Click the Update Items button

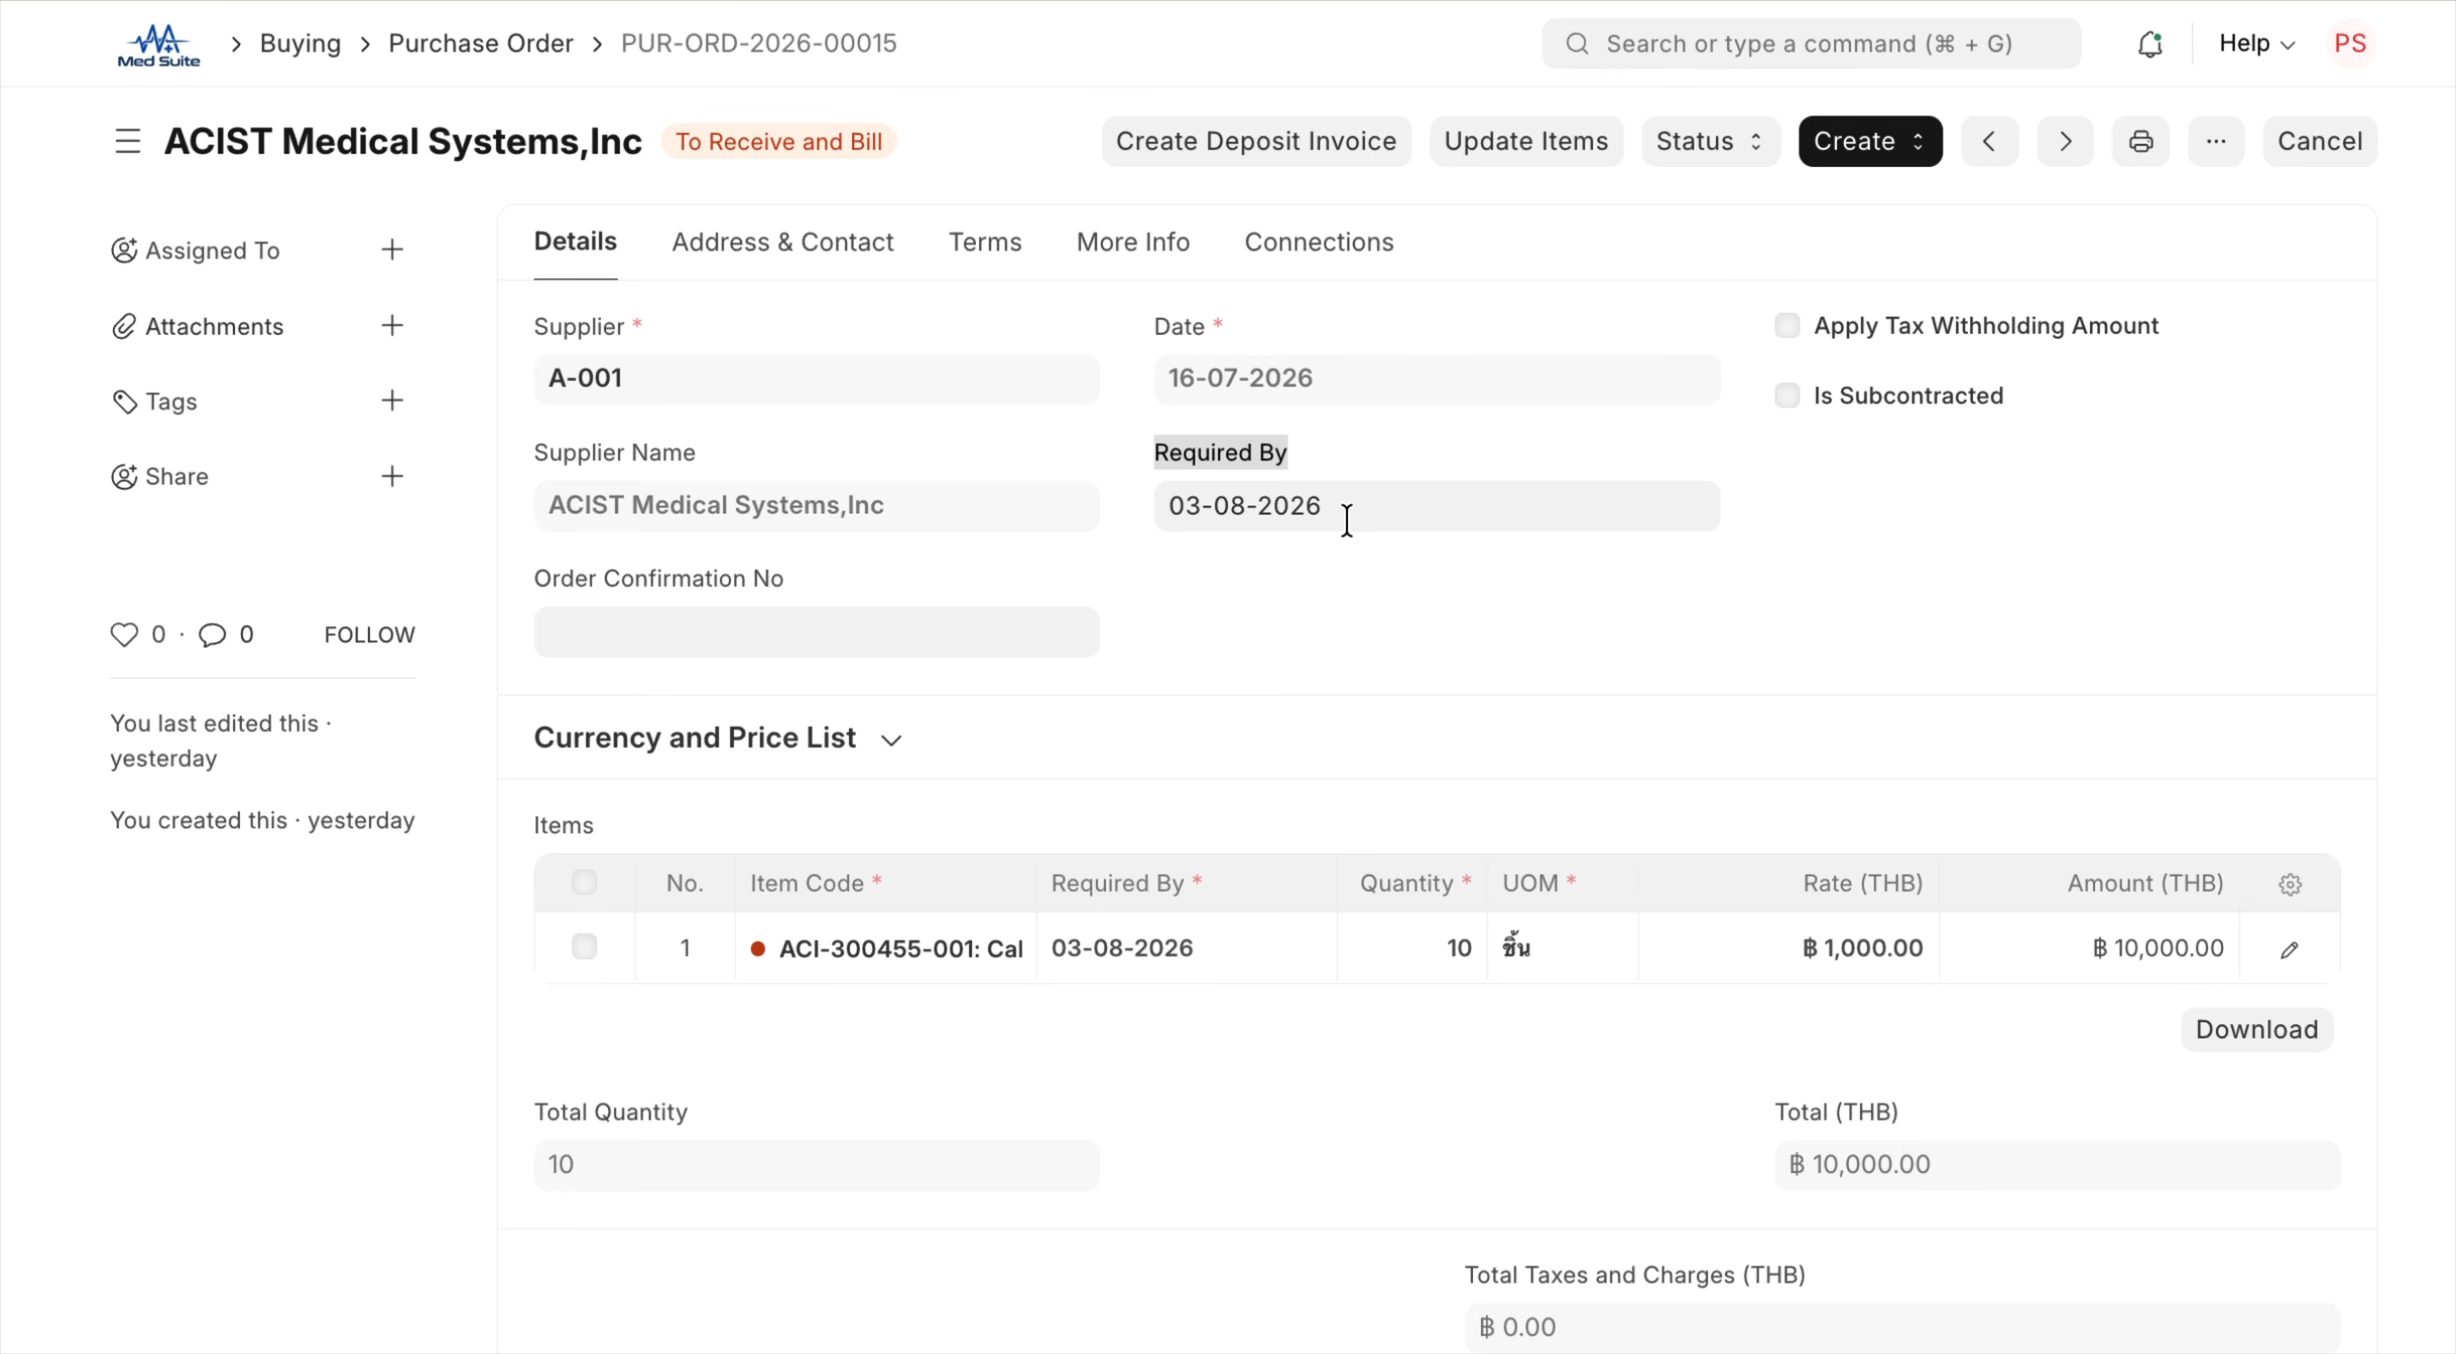(x=1526, y=141)
